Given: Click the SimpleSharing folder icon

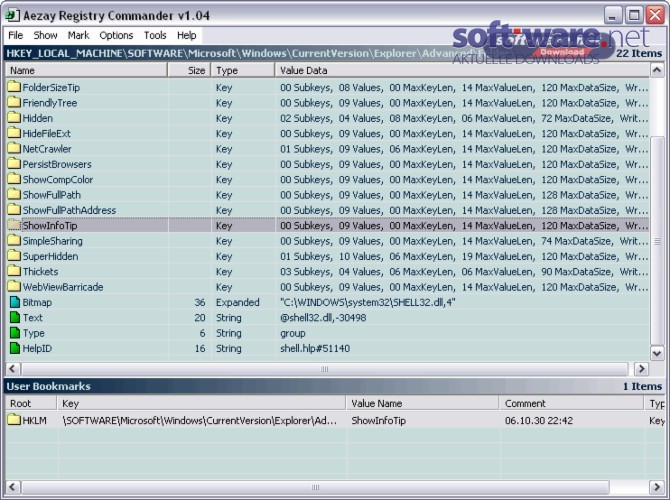Looking at the screenshot, I should click(14, 241).
